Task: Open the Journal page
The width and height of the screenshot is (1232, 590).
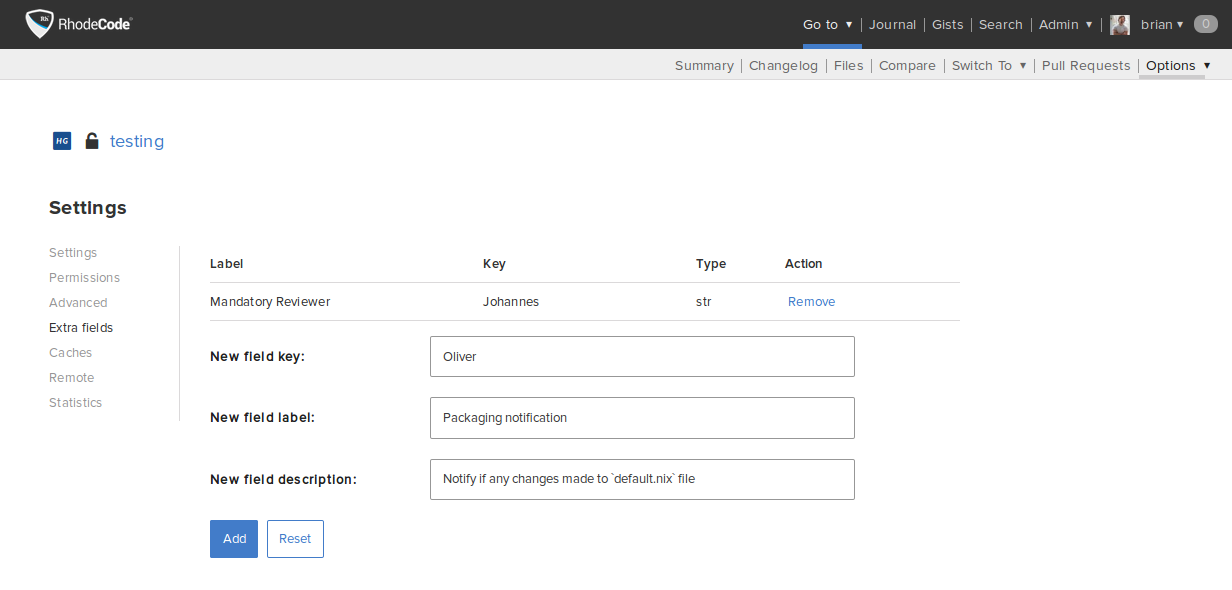Action: coord(892,25)
